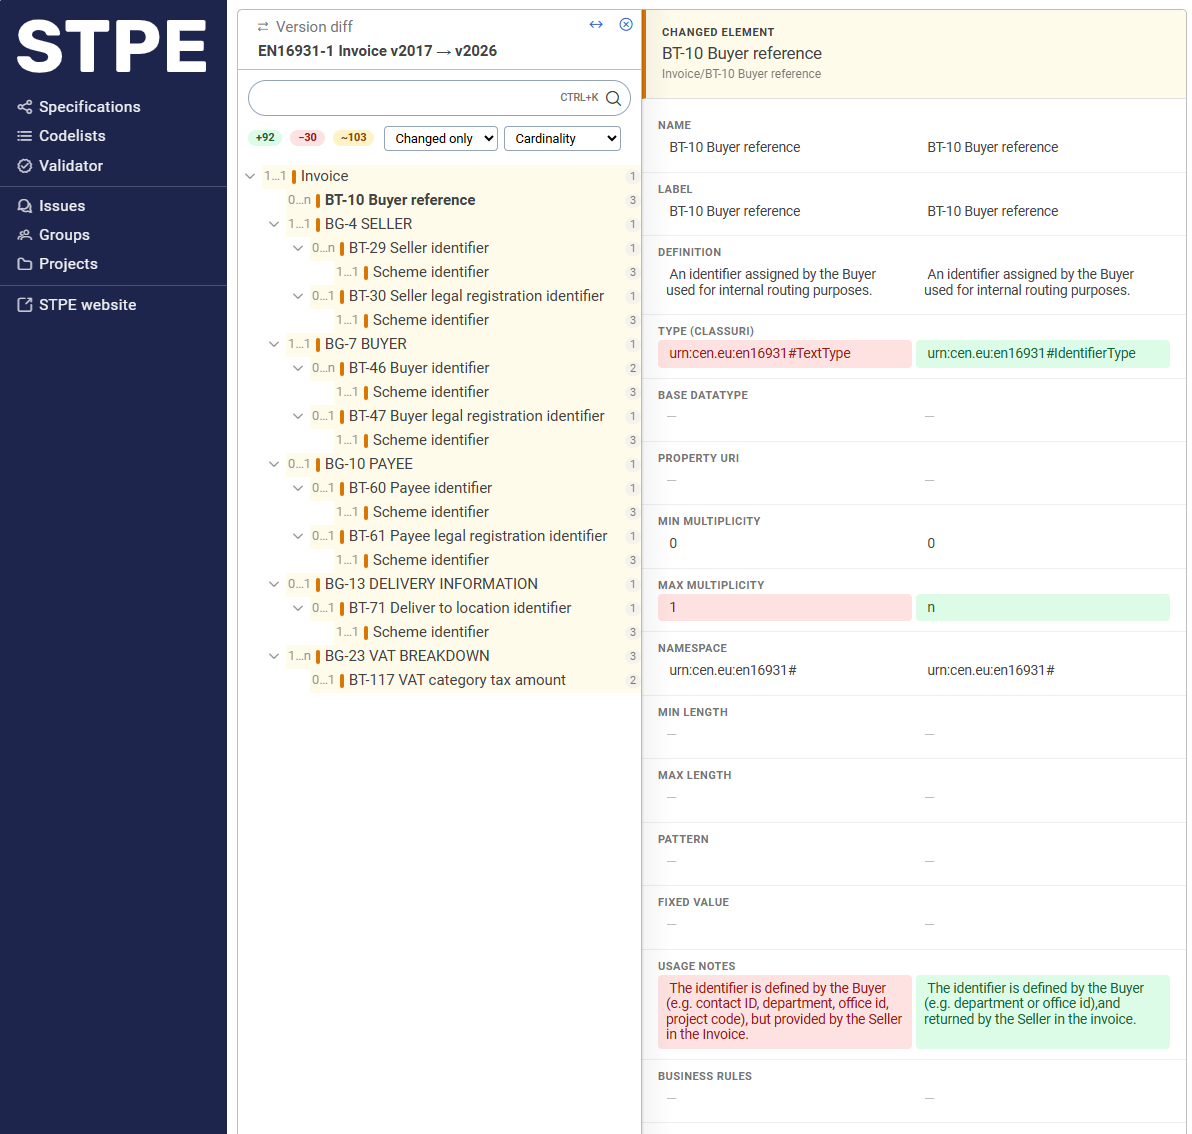Click the Issues chat icon
Screen dimensions: 1192x1134
coord(25,206)
